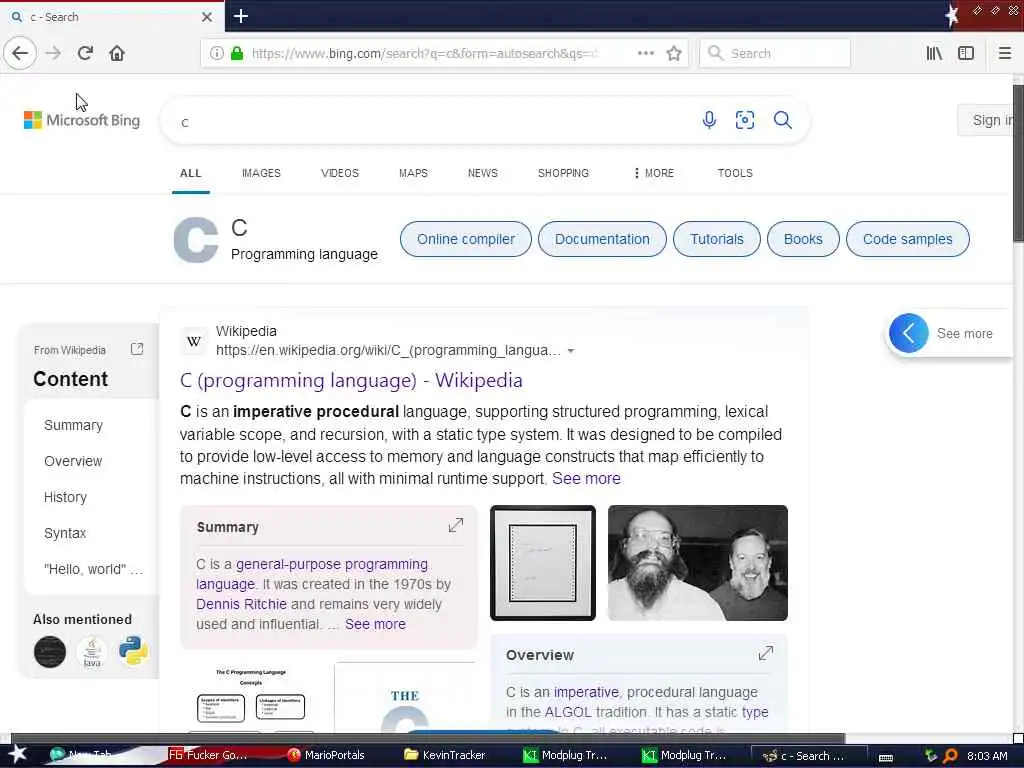Viewport: 1024px width, 768px height.
Task: Open the TOOLS search option
Action: click(x=735, y=173)
